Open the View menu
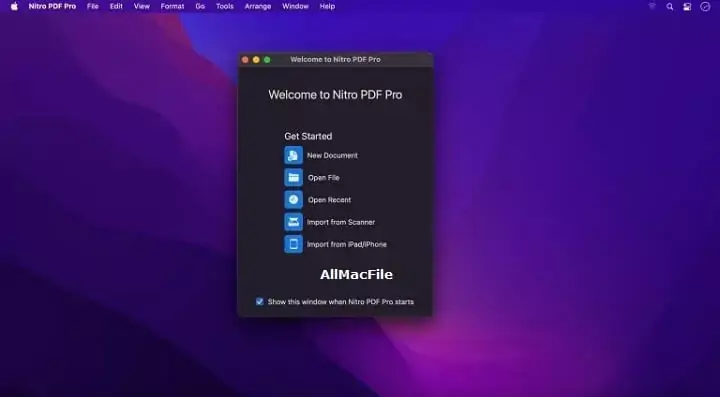720x397 pixels. 141,6
